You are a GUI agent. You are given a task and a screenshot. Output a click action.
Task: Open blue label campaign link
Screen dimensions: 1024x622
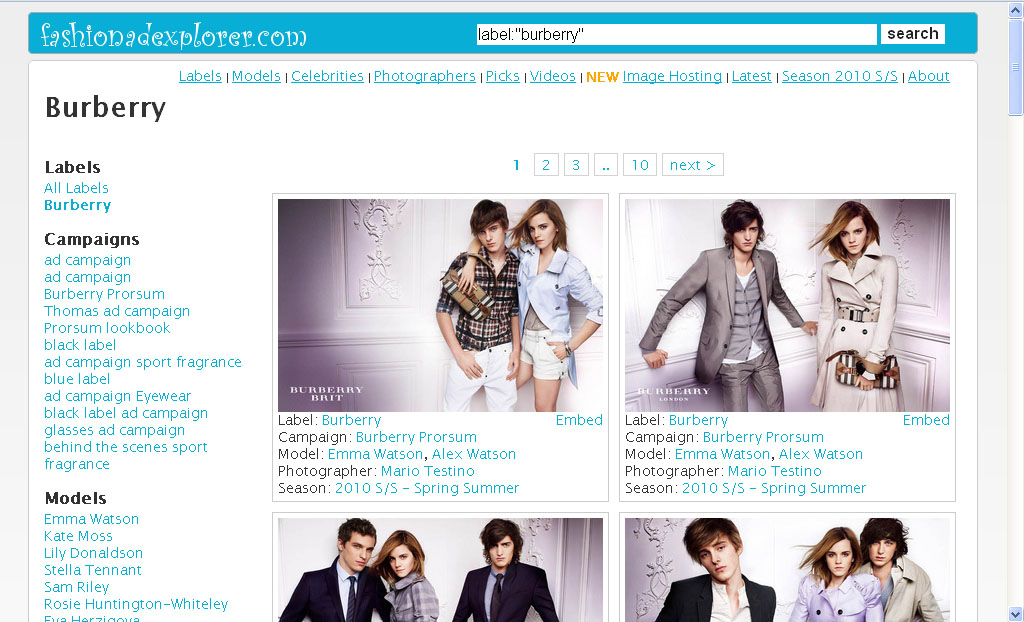[x=77, y=379]
